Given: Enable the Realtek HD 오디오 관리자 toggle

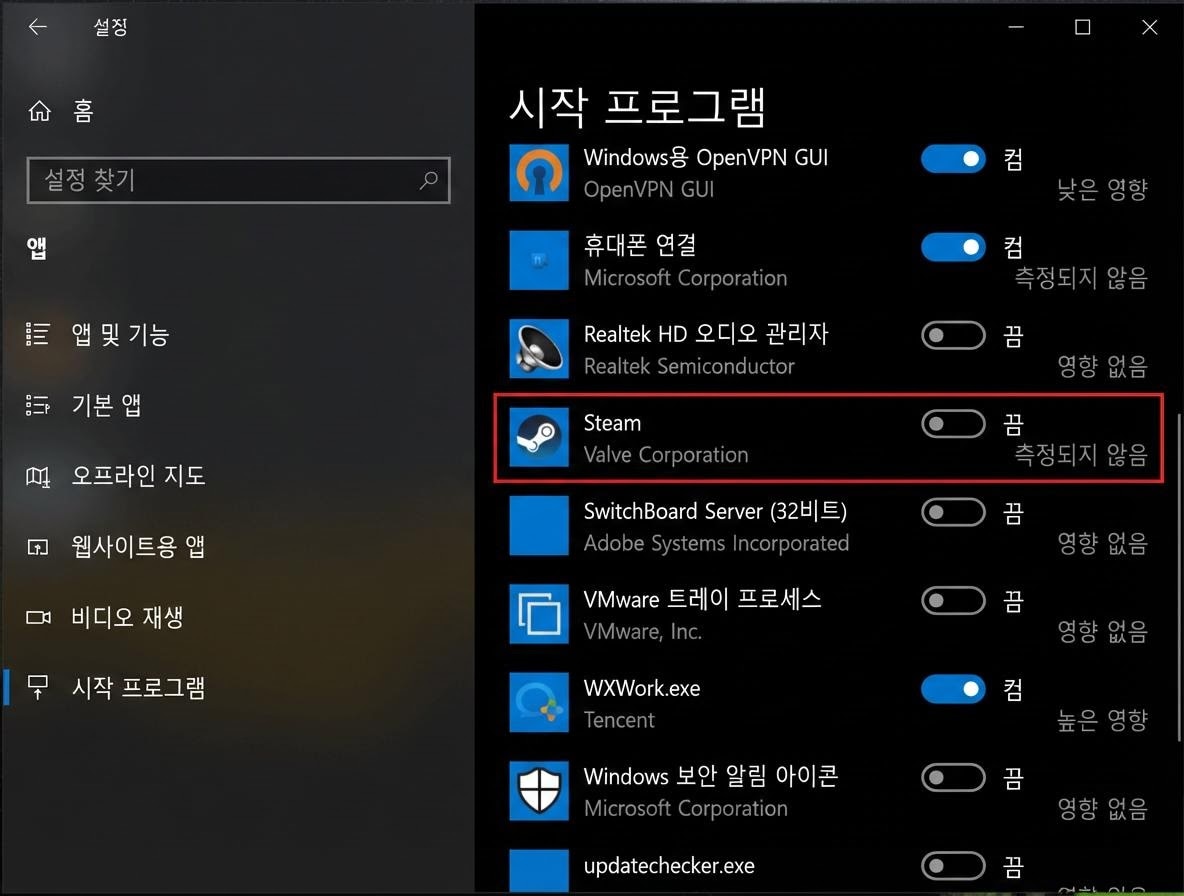Looking at the screenshot, I should click(952, 335).
